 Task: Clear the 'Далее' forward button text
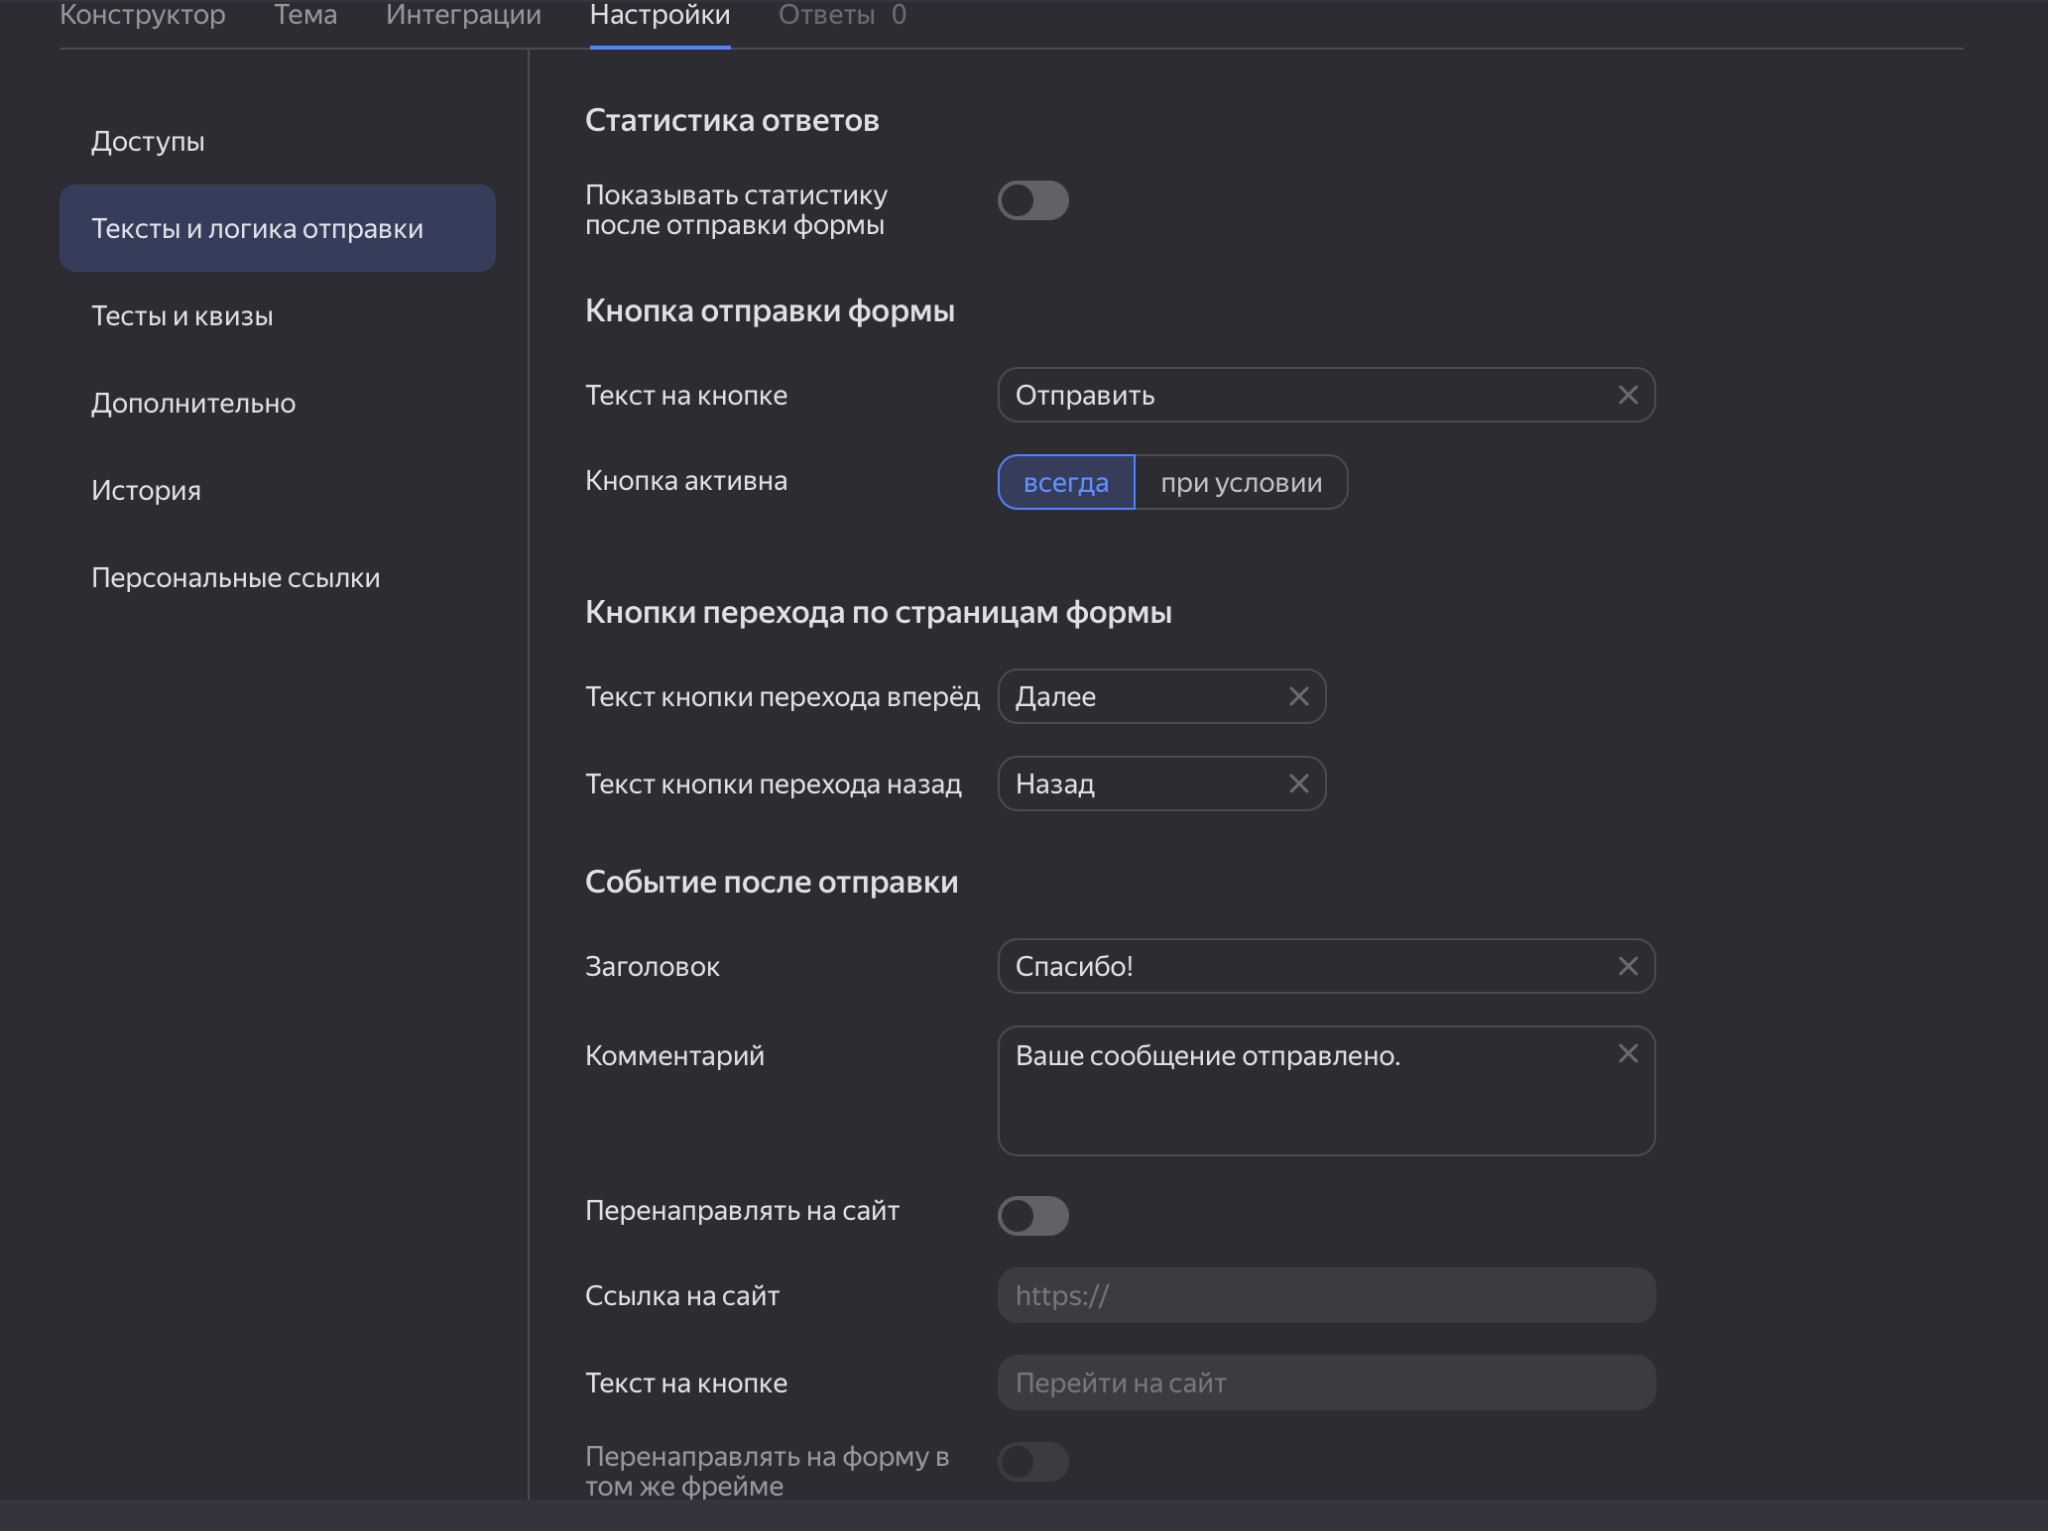(1298, 696)
